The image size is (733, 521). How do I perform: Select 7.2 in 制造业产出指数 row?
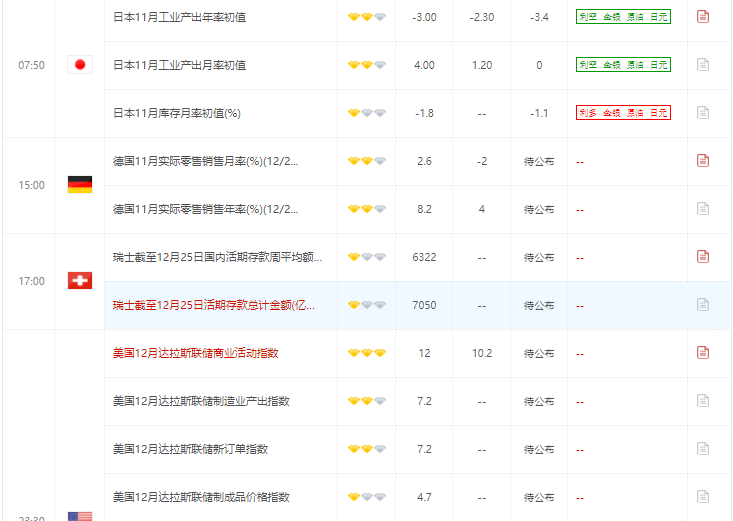[424, 401]
